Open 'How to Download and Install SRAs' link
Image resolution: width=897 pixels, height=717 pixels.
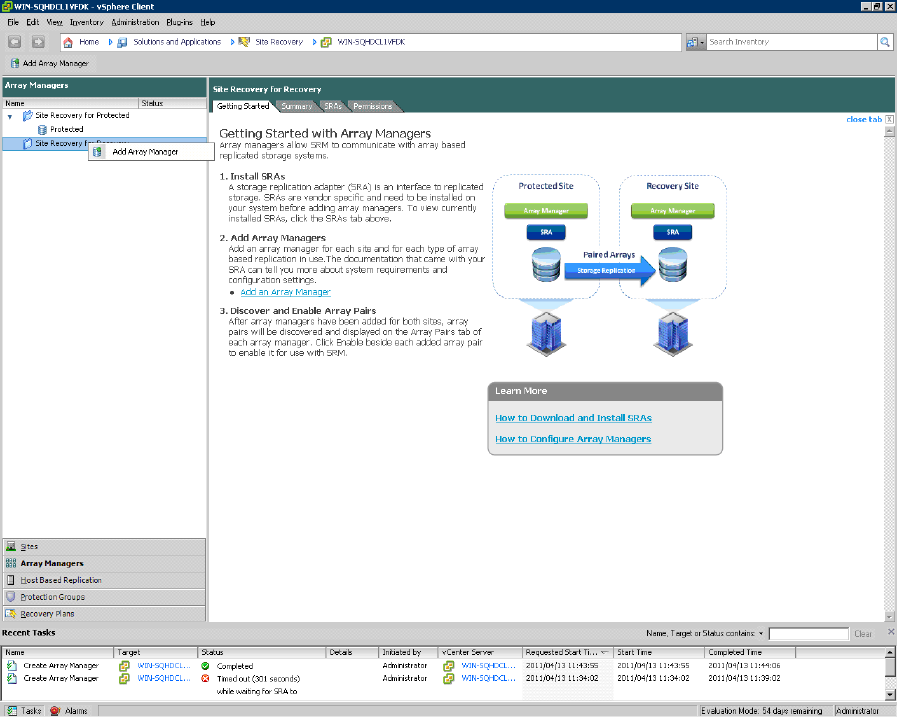click(573, 418)
